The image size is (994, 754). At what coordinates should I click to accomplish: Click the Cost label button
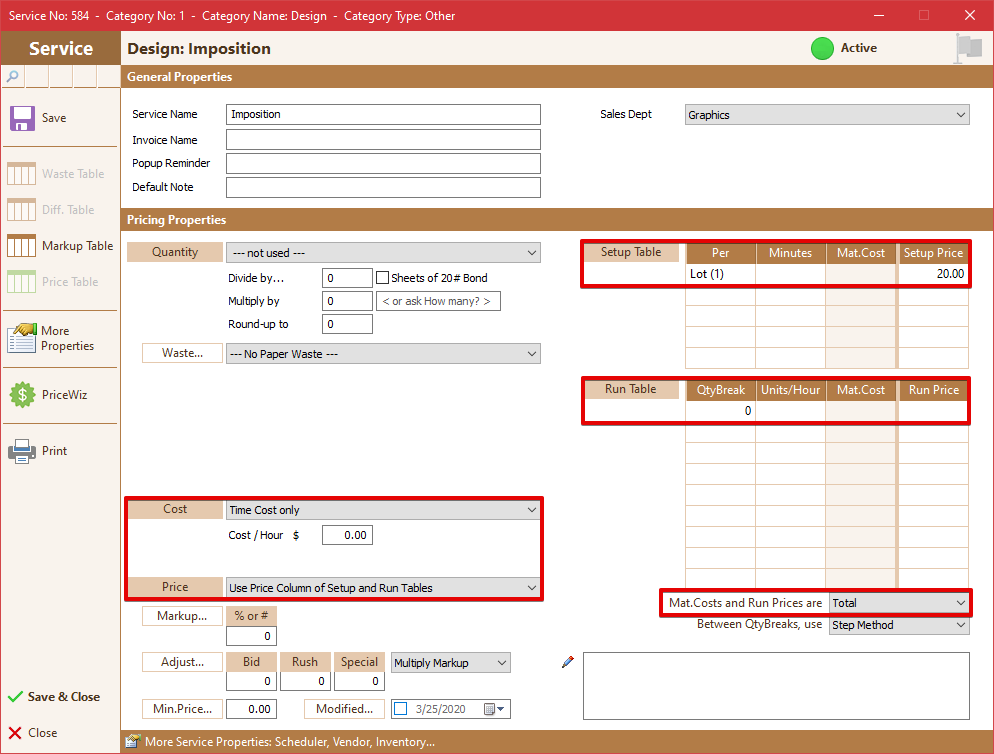(175, 509)
